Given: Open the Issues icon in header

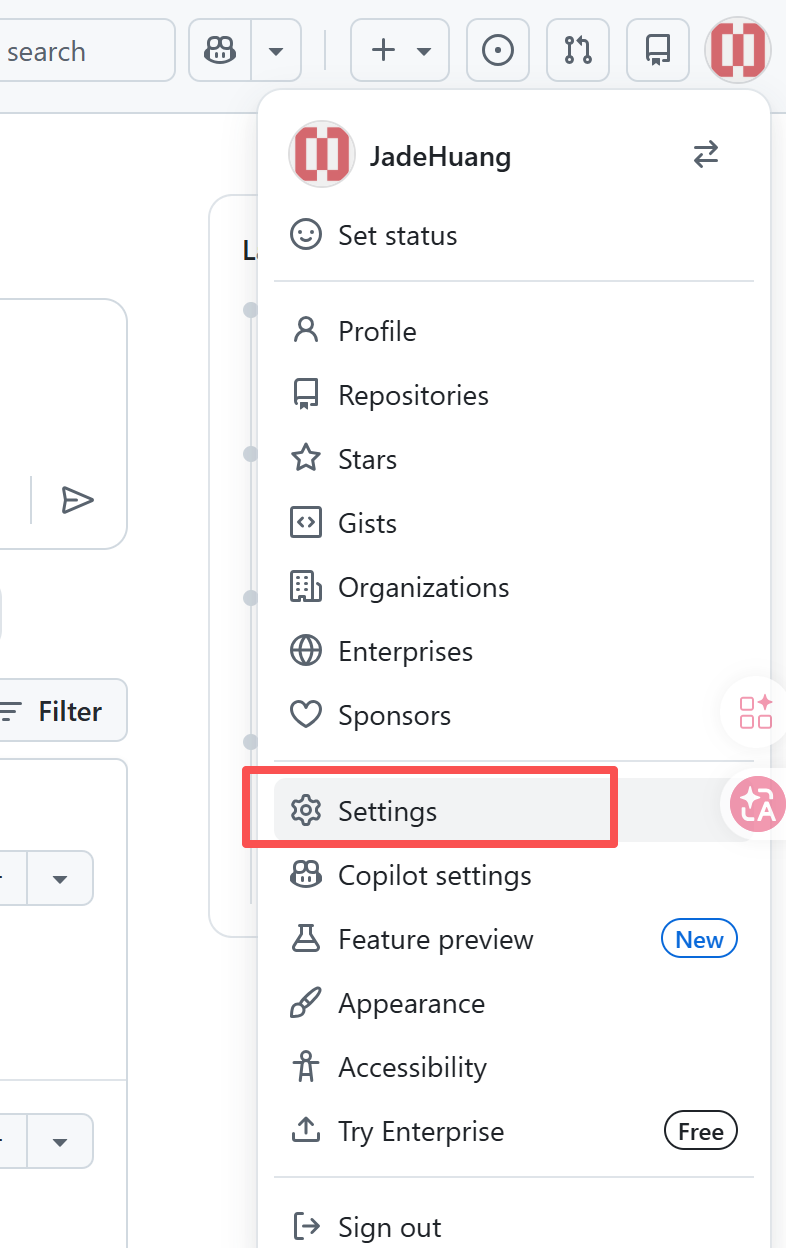Looking at the screenshot, I should [x=498, y=50].
